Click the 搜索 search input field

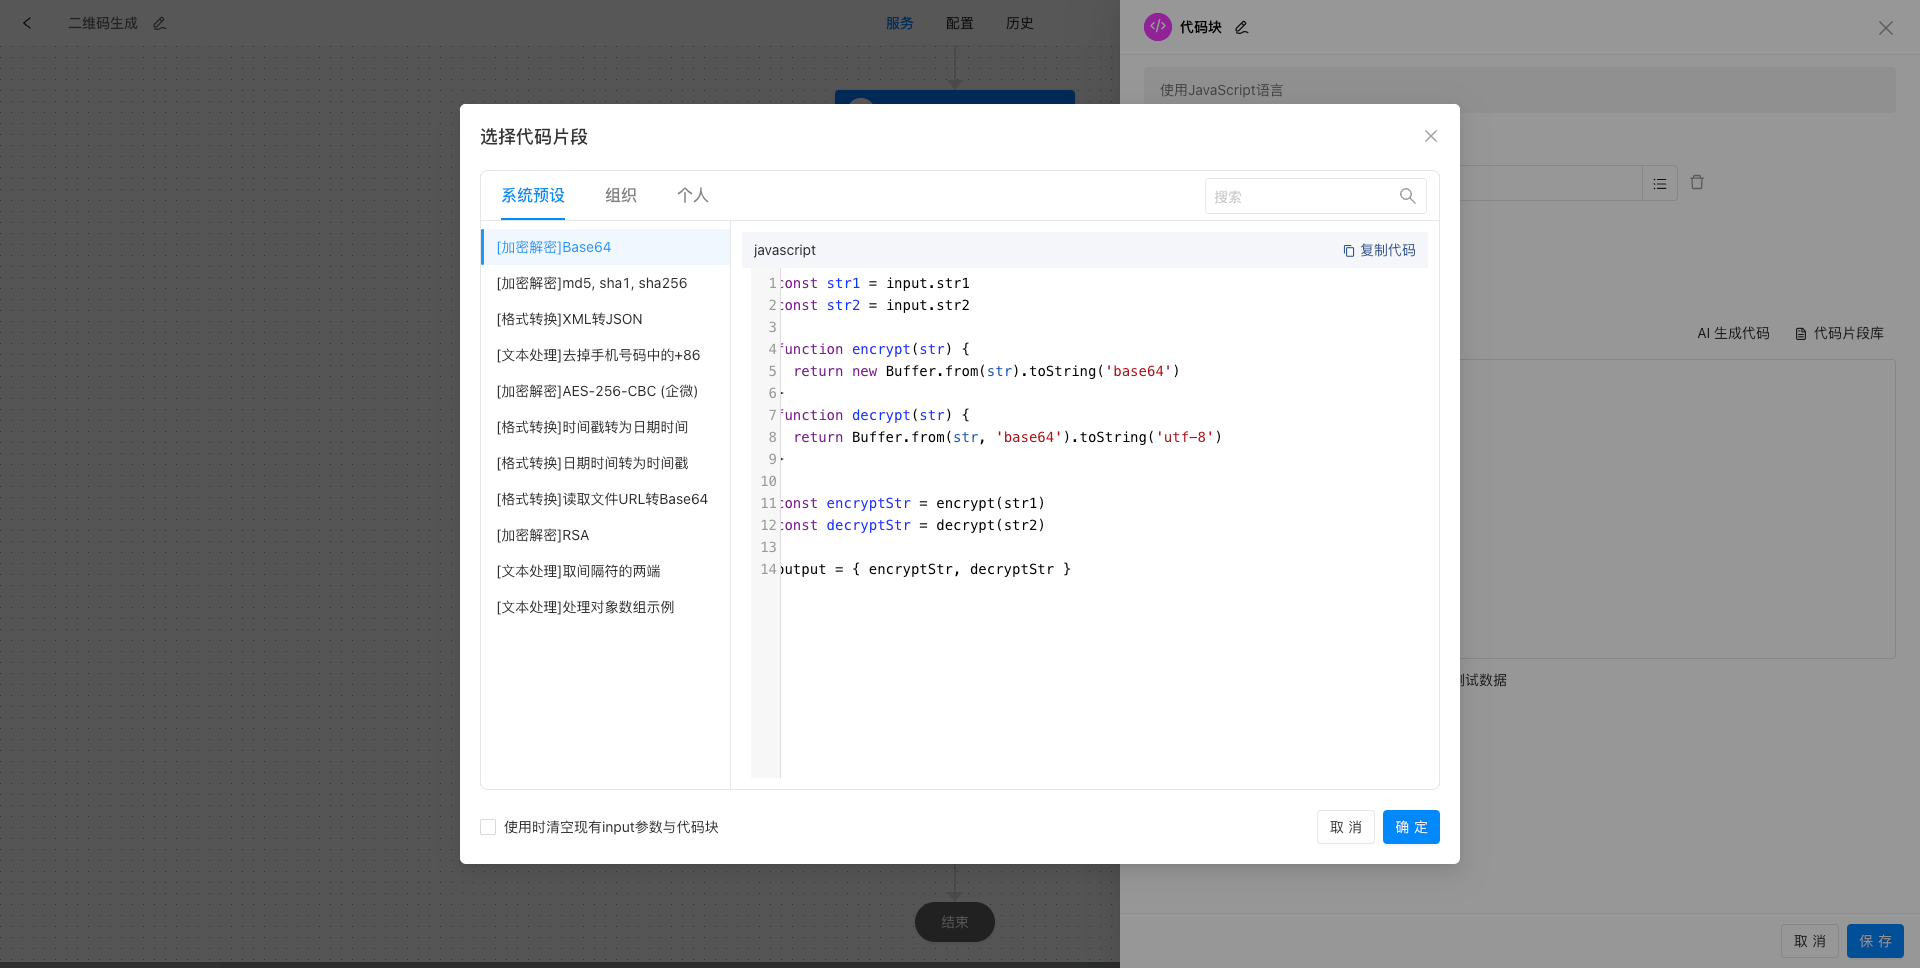1300,196
